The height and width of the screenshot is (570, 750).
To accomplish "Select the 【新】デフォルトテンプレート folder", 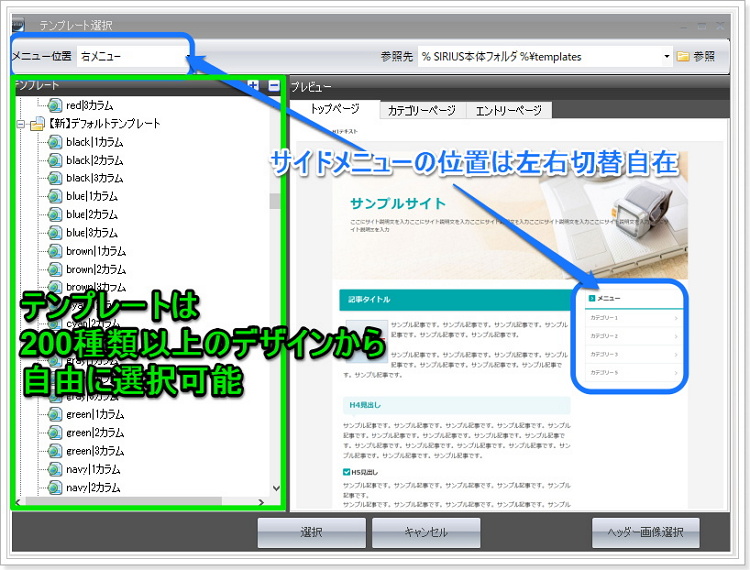I will [103, 123].
